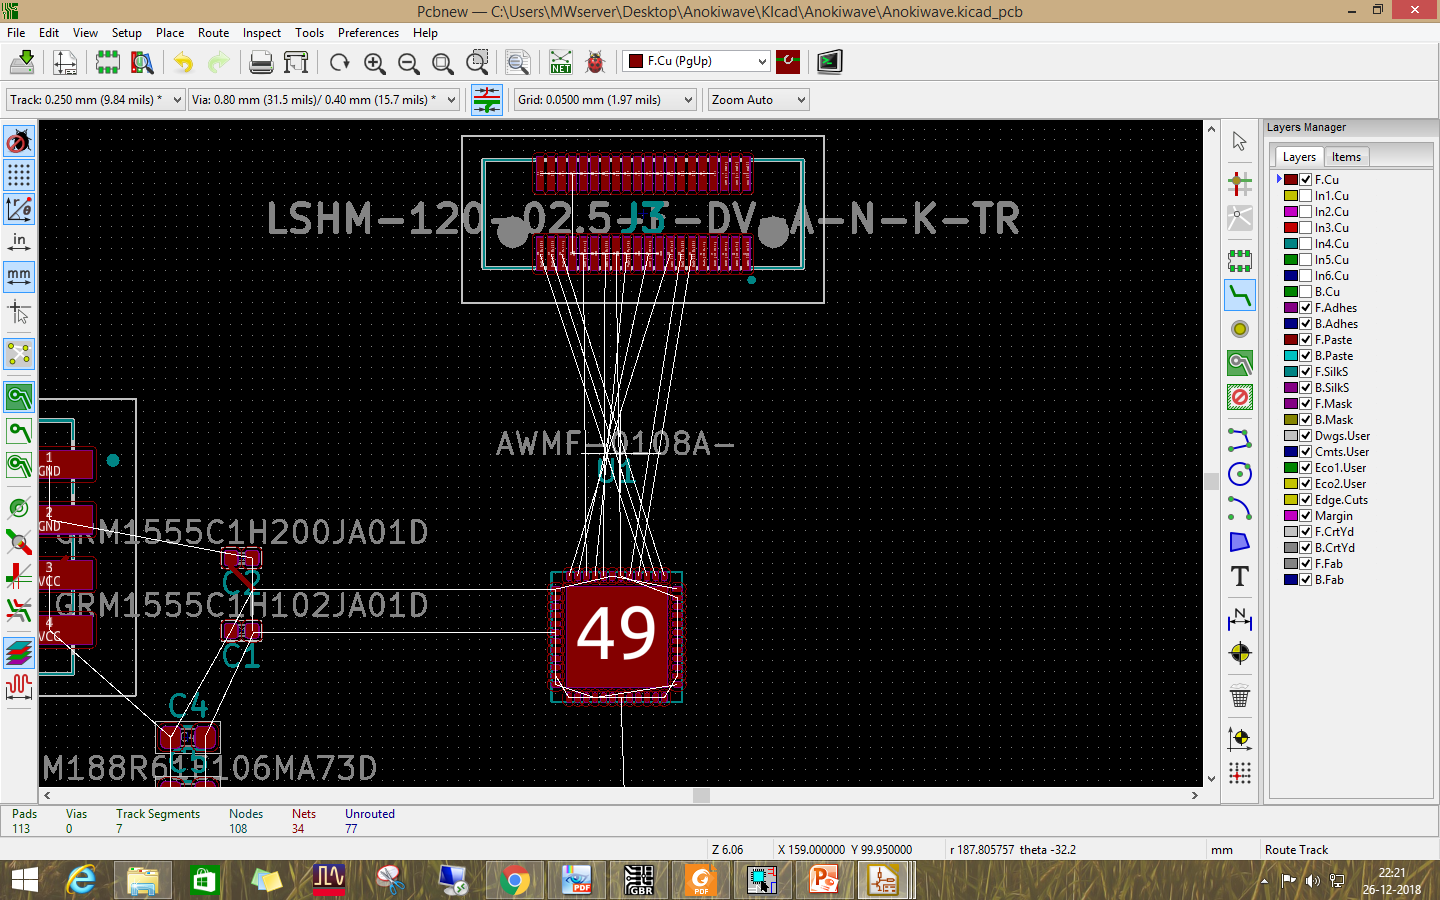Select the arrow pointer tool
Viewport: 1440px width, 900px height.
coord(1240,141)
